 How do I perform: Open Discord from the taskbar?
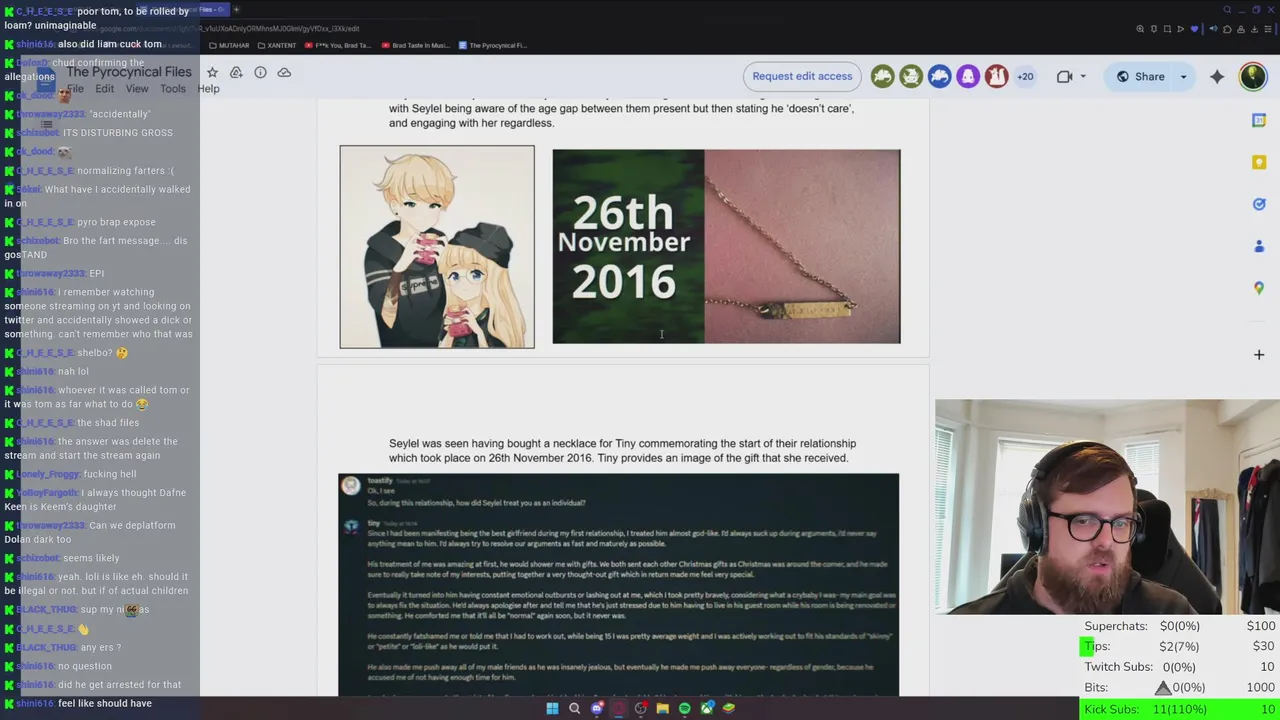[597, 708]
